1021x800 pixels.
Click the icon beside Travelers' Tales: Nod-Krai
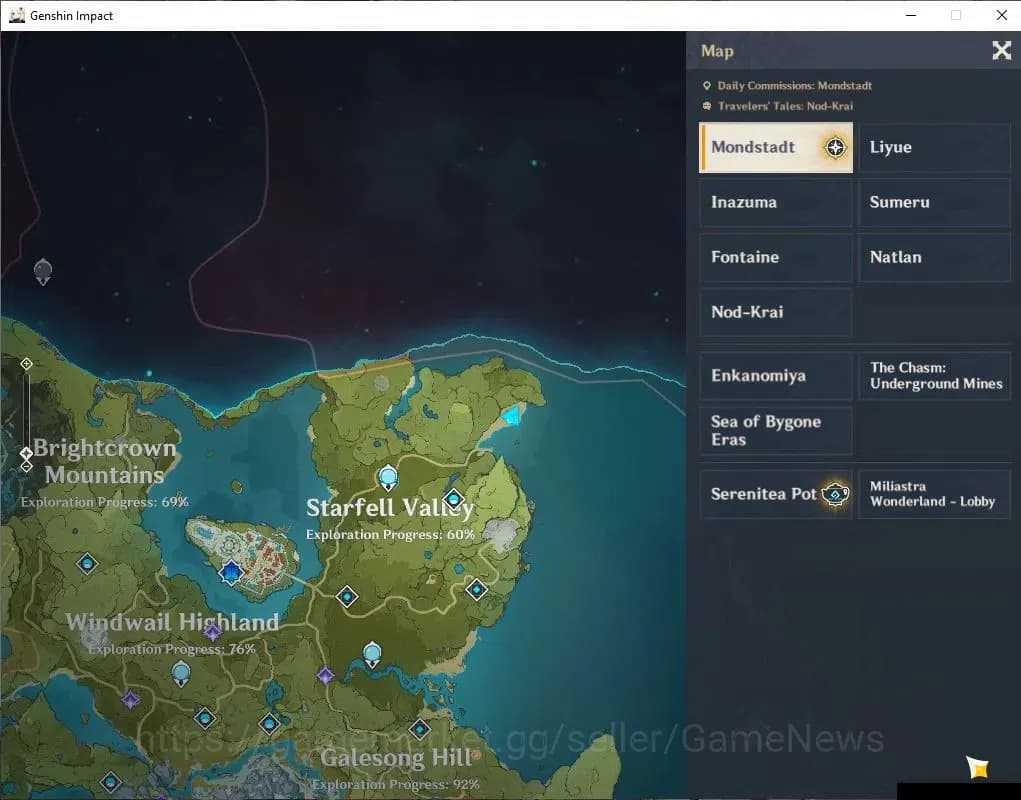coord(706,105)
